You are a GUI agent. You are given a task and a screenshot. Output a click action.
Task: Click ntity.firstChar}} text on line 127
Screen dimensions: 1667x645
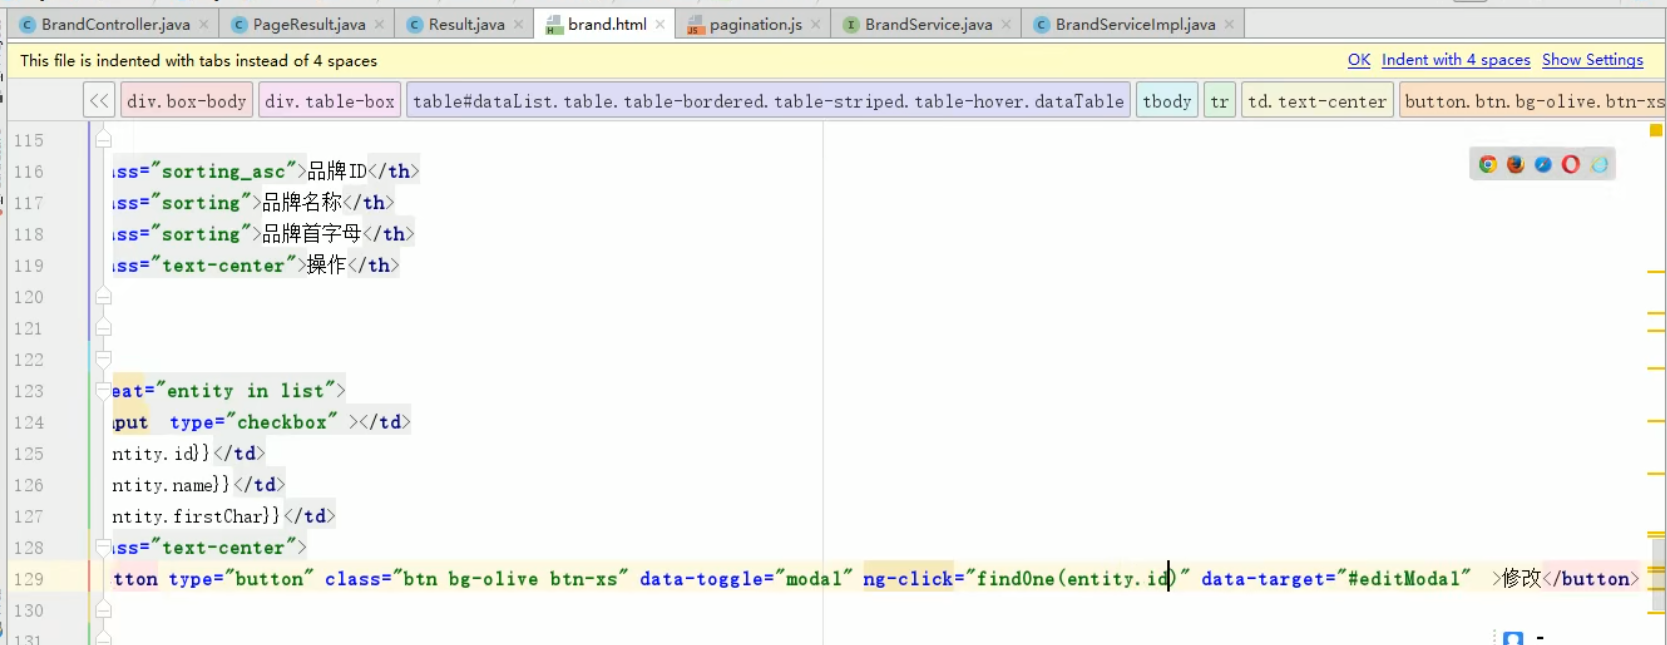tap(196, 516)
